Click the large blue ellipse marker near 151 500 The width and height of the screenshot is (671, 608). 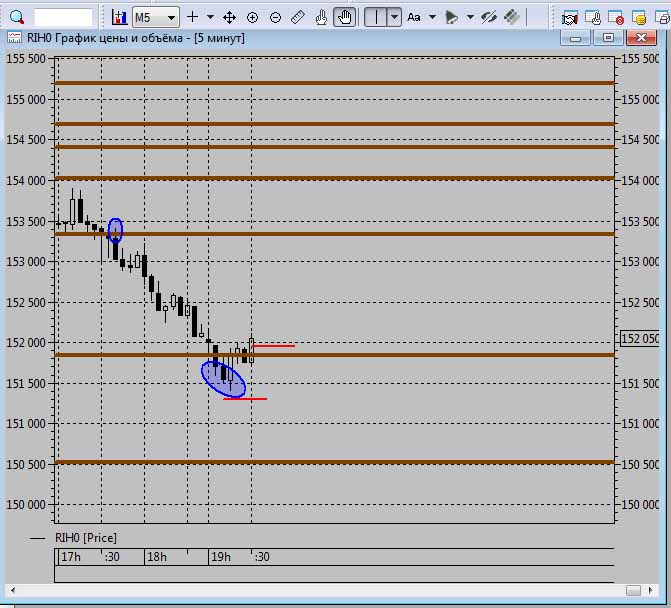tap(223, 379)
